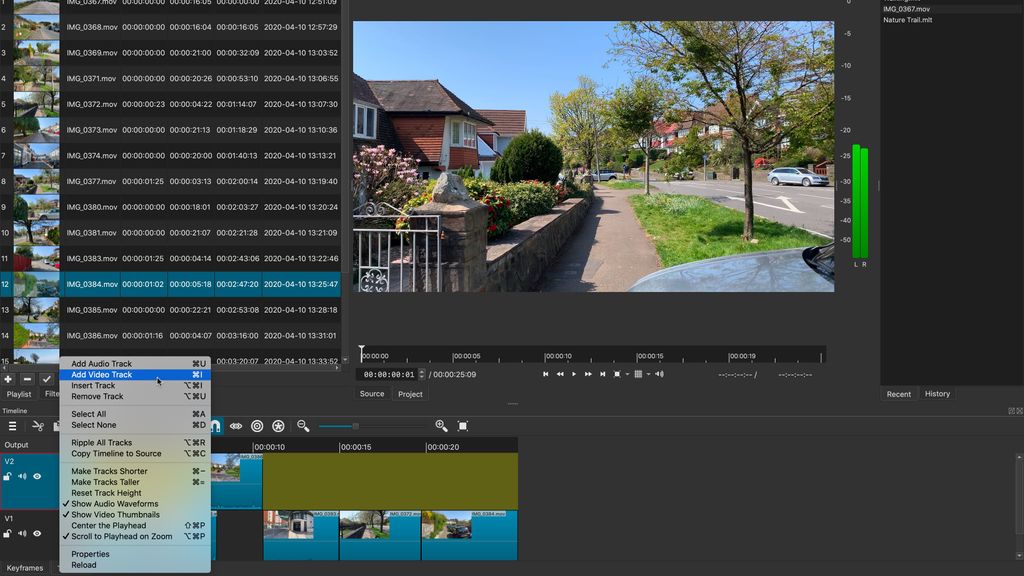Append a clip with the Playlist plus icon
1024x576 pixels.
tap(8, 380)
